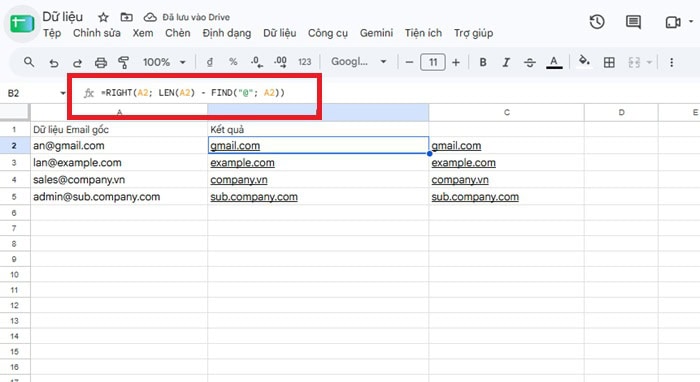Viewport: 700px width, 382px height.
Task: Check the saved to Drive cloud icon
Action: [x=150, y=17]
